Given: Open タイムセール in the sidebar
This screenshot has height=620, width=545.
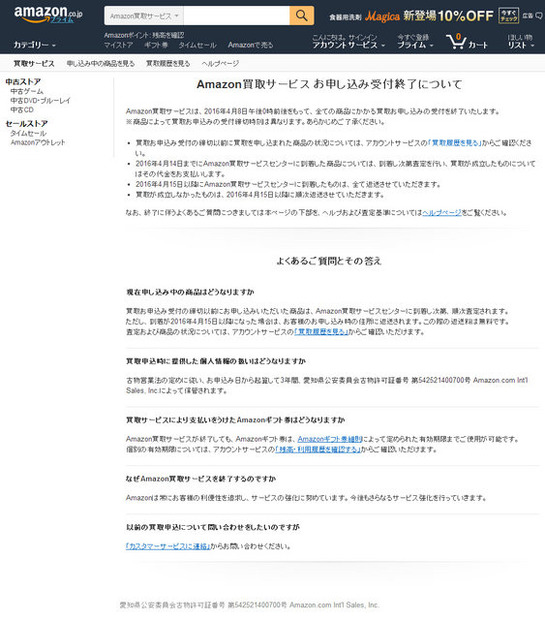Looking at the screenshot, I should (x=28, y=133).
